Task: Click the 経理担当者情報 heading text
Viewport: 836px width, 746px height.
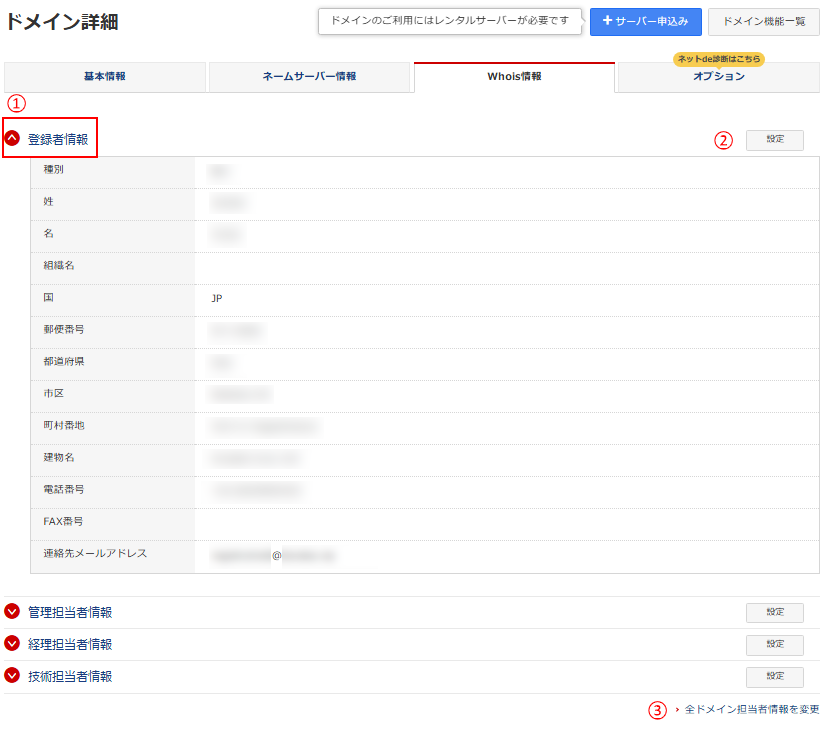Action: pyautogui.click(x=70, y=644)
